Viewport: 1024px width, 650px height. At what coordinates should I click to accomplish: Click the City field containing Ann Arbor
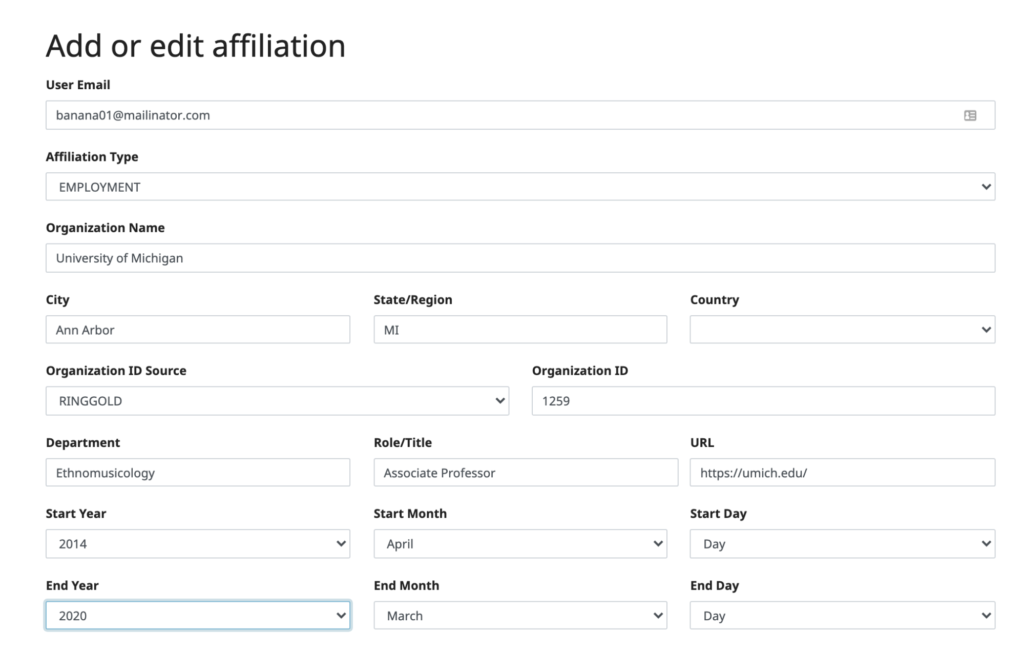(198, 330)
